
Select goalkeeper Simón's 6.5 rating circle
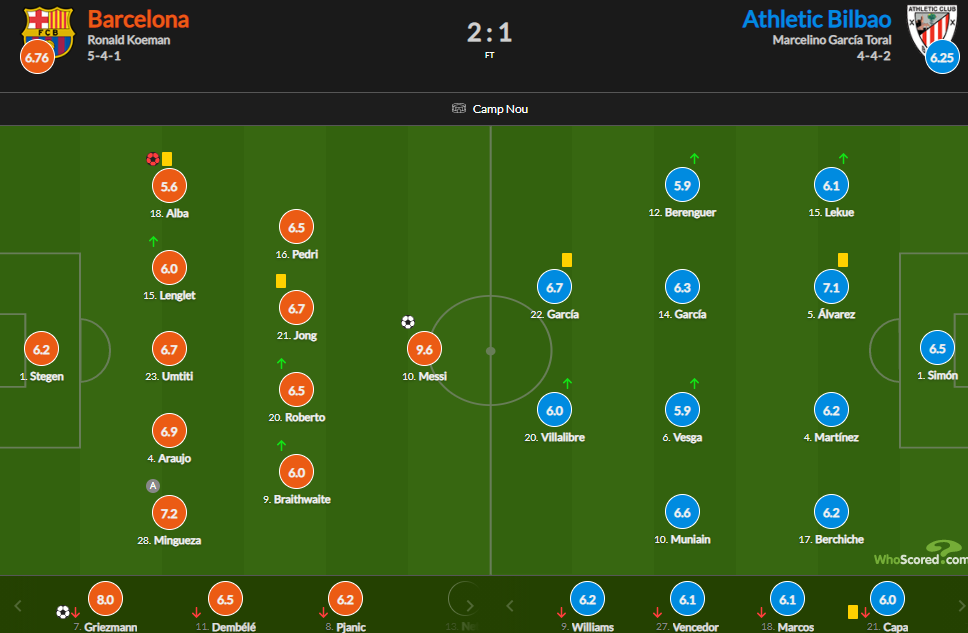coord(937,348)
